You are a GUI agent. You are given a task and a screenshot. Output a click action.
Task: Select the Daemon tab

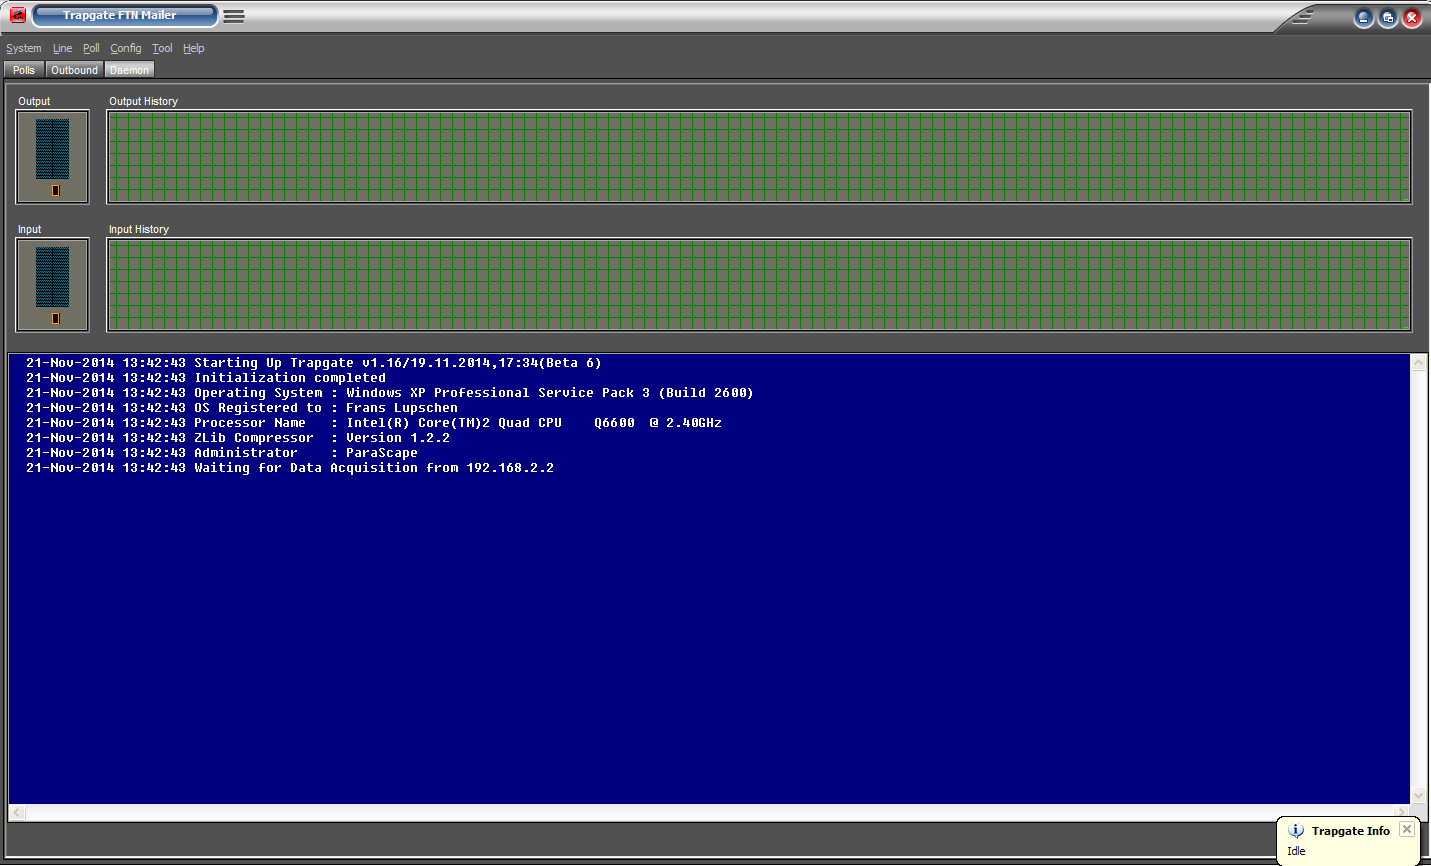click(129, 70)
